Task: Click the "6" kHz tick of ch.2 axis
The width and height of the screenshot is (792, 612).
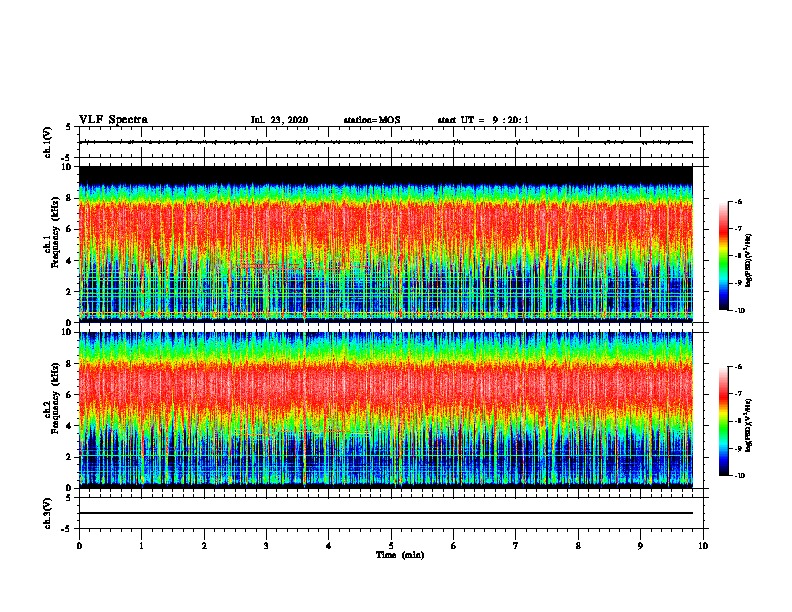Action: (69, 395)
